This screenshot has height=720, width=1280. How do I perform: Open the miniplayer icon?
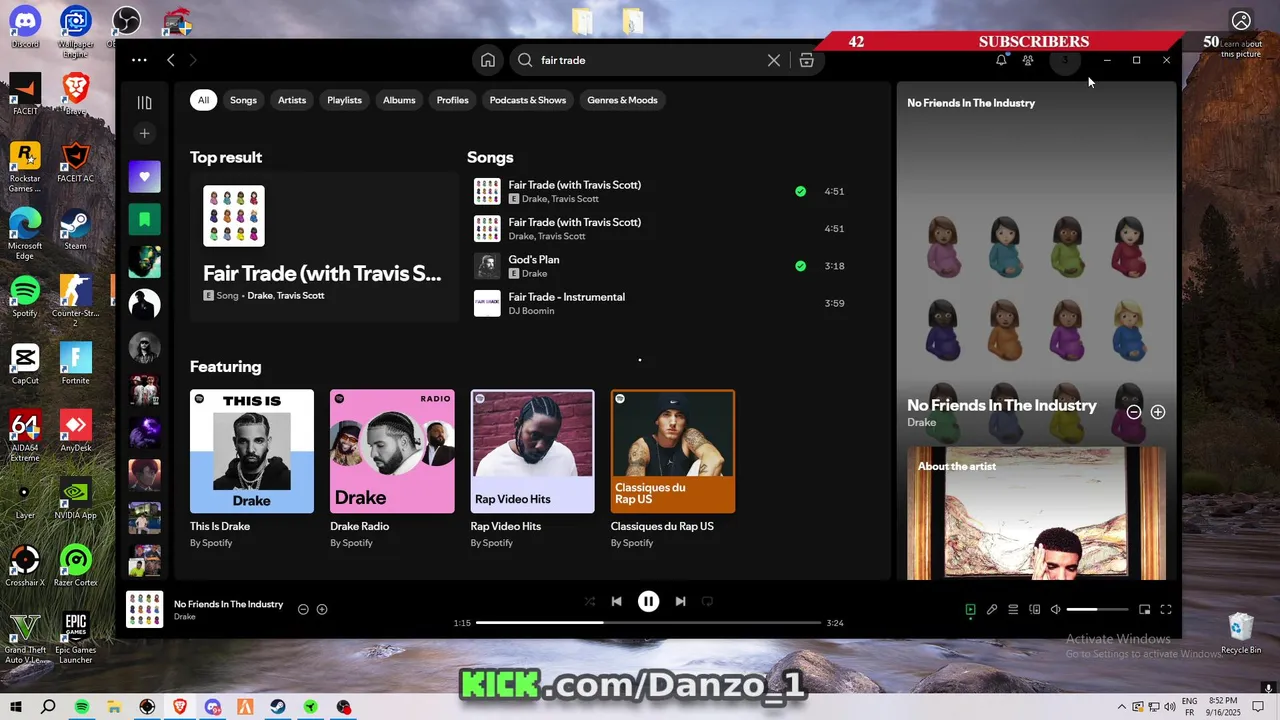click(x=1145, y=609)
